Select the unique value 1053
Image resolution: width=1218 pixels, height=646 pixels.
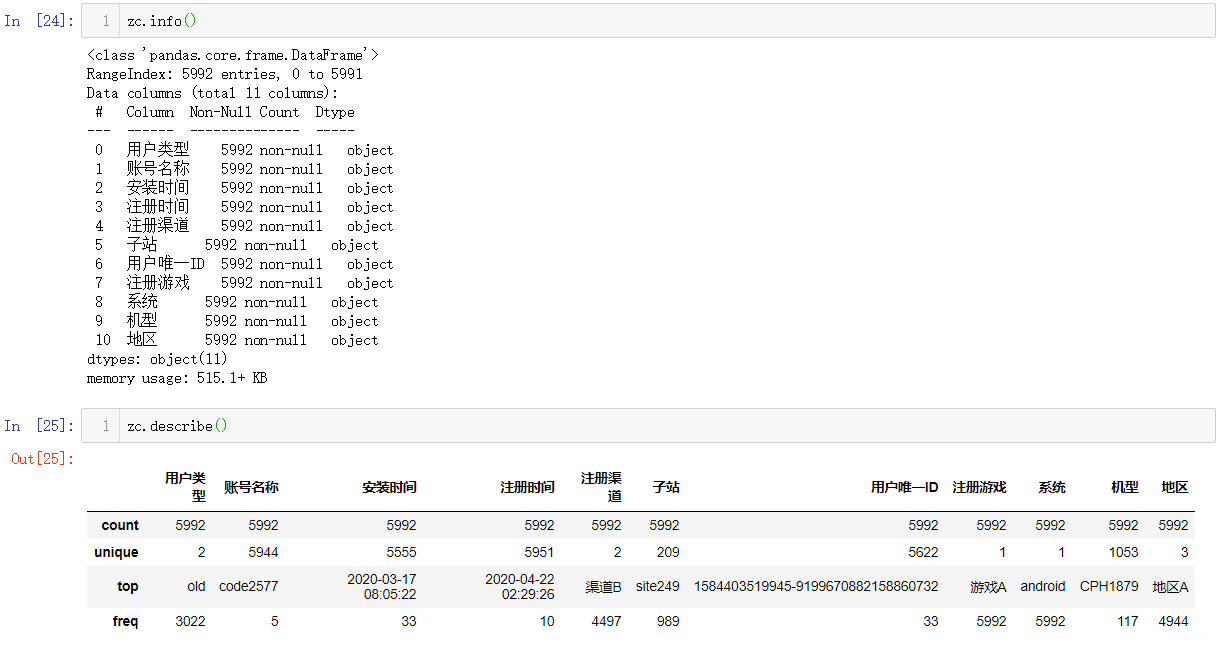(1123, 552)
